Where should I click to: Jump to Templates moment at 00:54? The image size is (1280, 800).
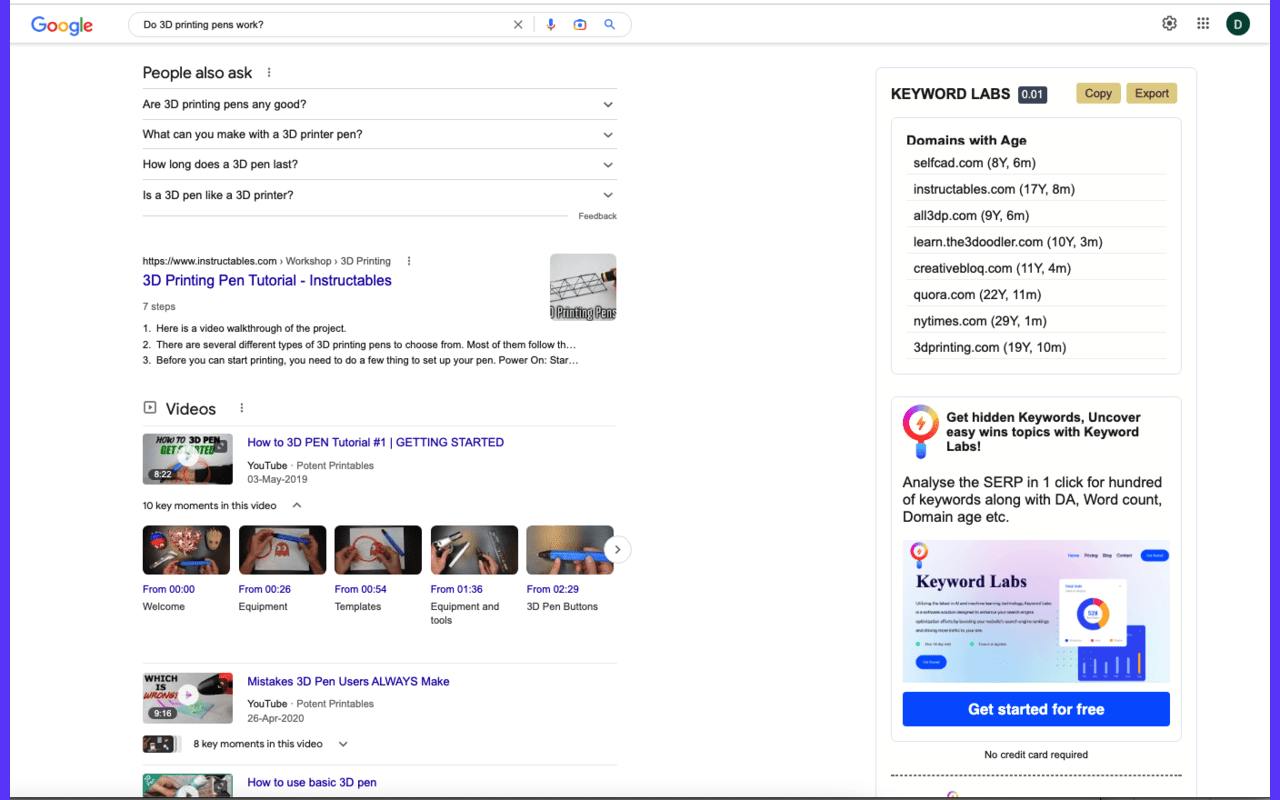click(378, 550)
